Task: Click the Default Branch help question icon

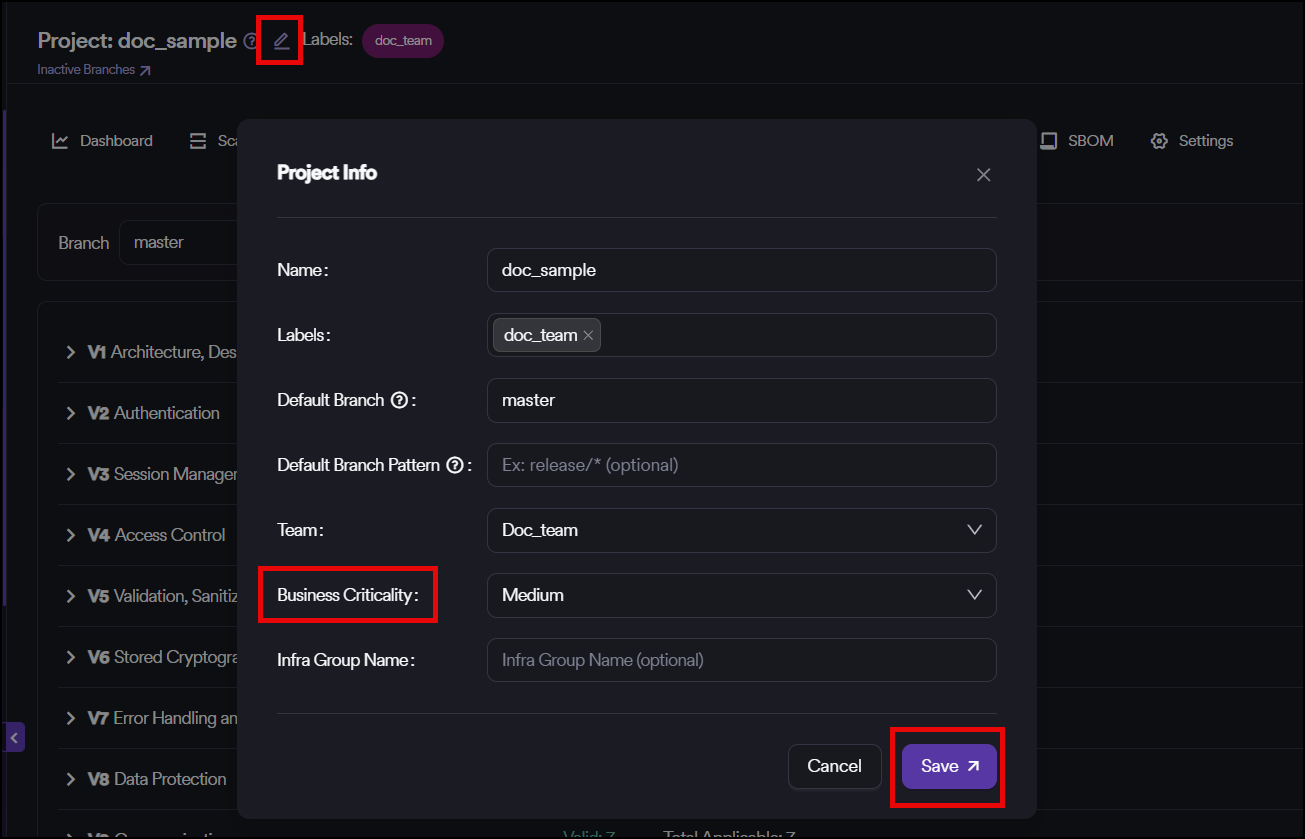Action: coord(399,400)
